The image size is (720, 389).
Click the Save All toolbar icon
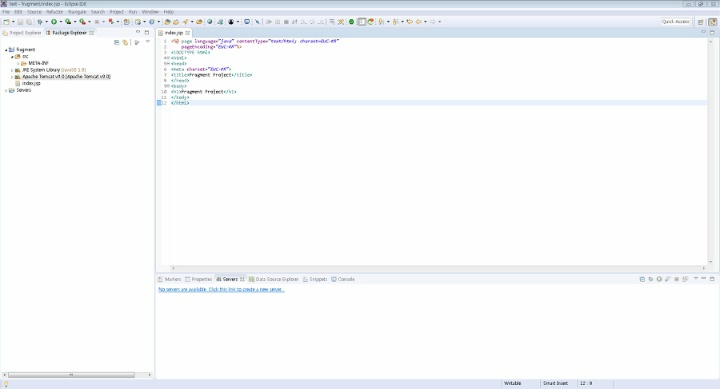point(28,22)
